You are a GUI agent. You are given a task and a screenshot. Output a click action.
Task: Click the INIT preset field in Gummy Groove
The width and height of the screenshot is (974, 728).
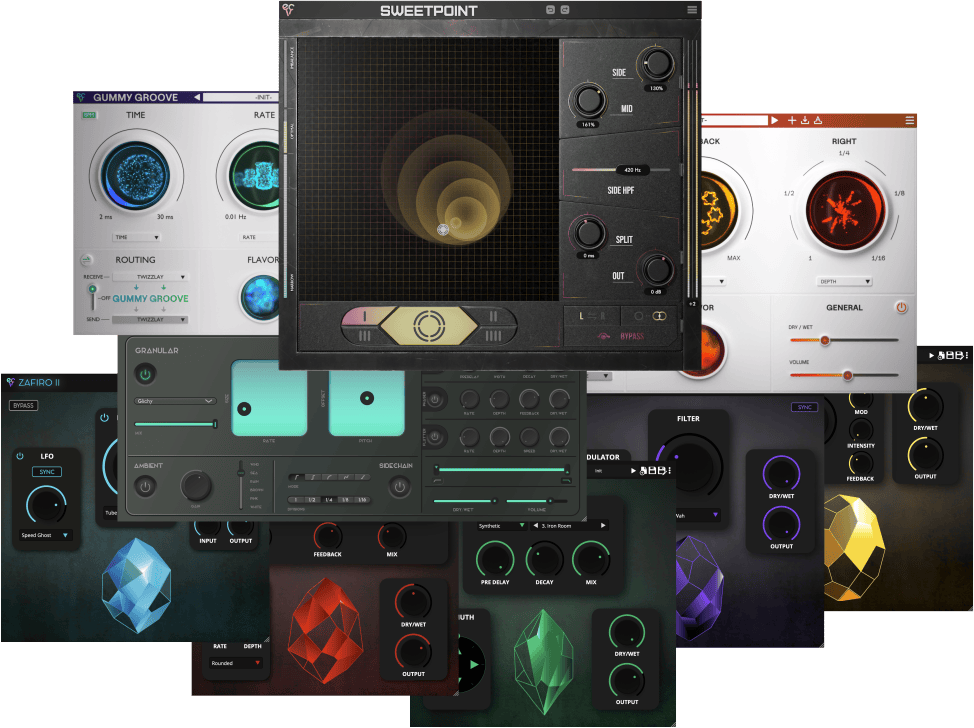pos(240,97)
